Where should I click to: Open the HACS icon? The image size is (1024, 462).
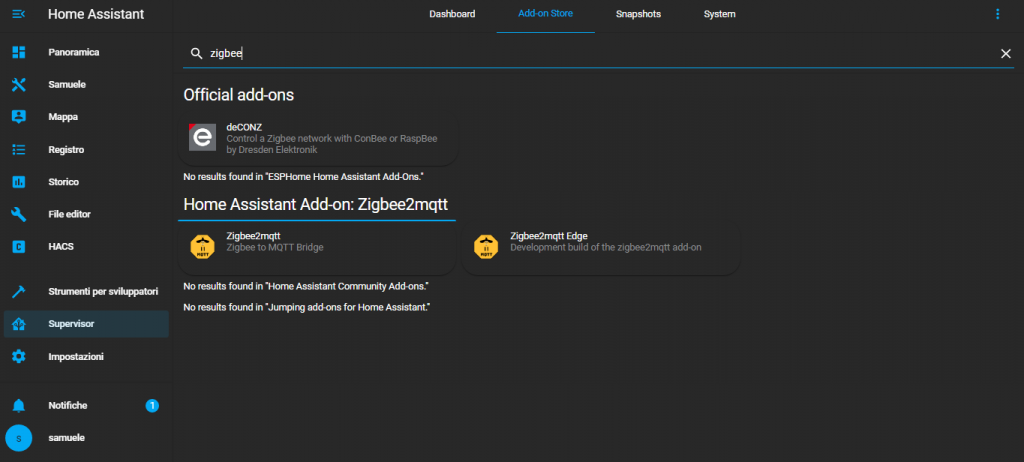click(x=18, y=247)
